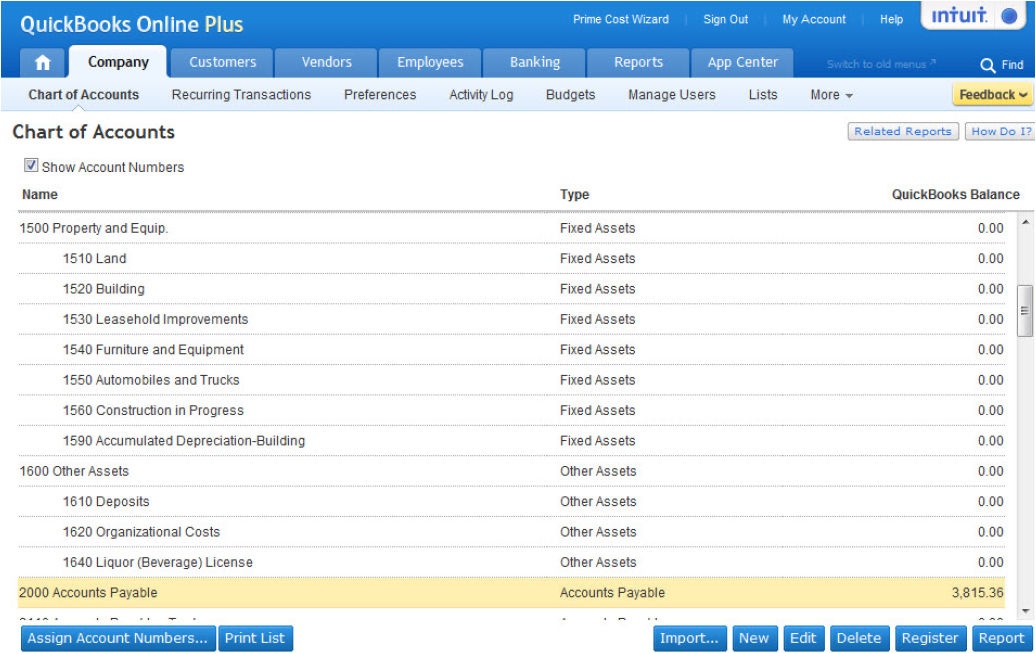This screenshot has width=1036, height=653.
Task: Select 1590 Accumulated Depreciation-Building account
Action: pyautogui.click(x=511, y=441)
